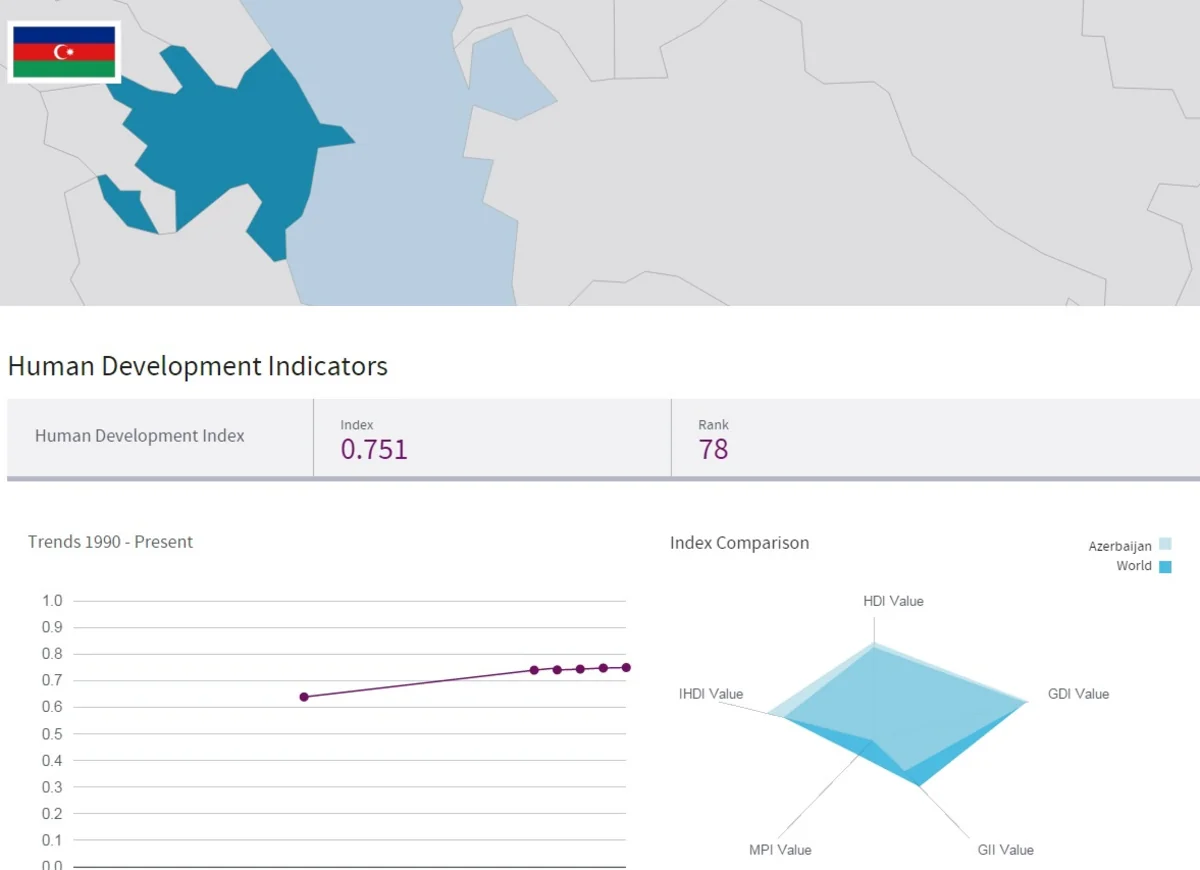Click the 0.8 y-axis label
The image size is (1200, 870).
52,654
